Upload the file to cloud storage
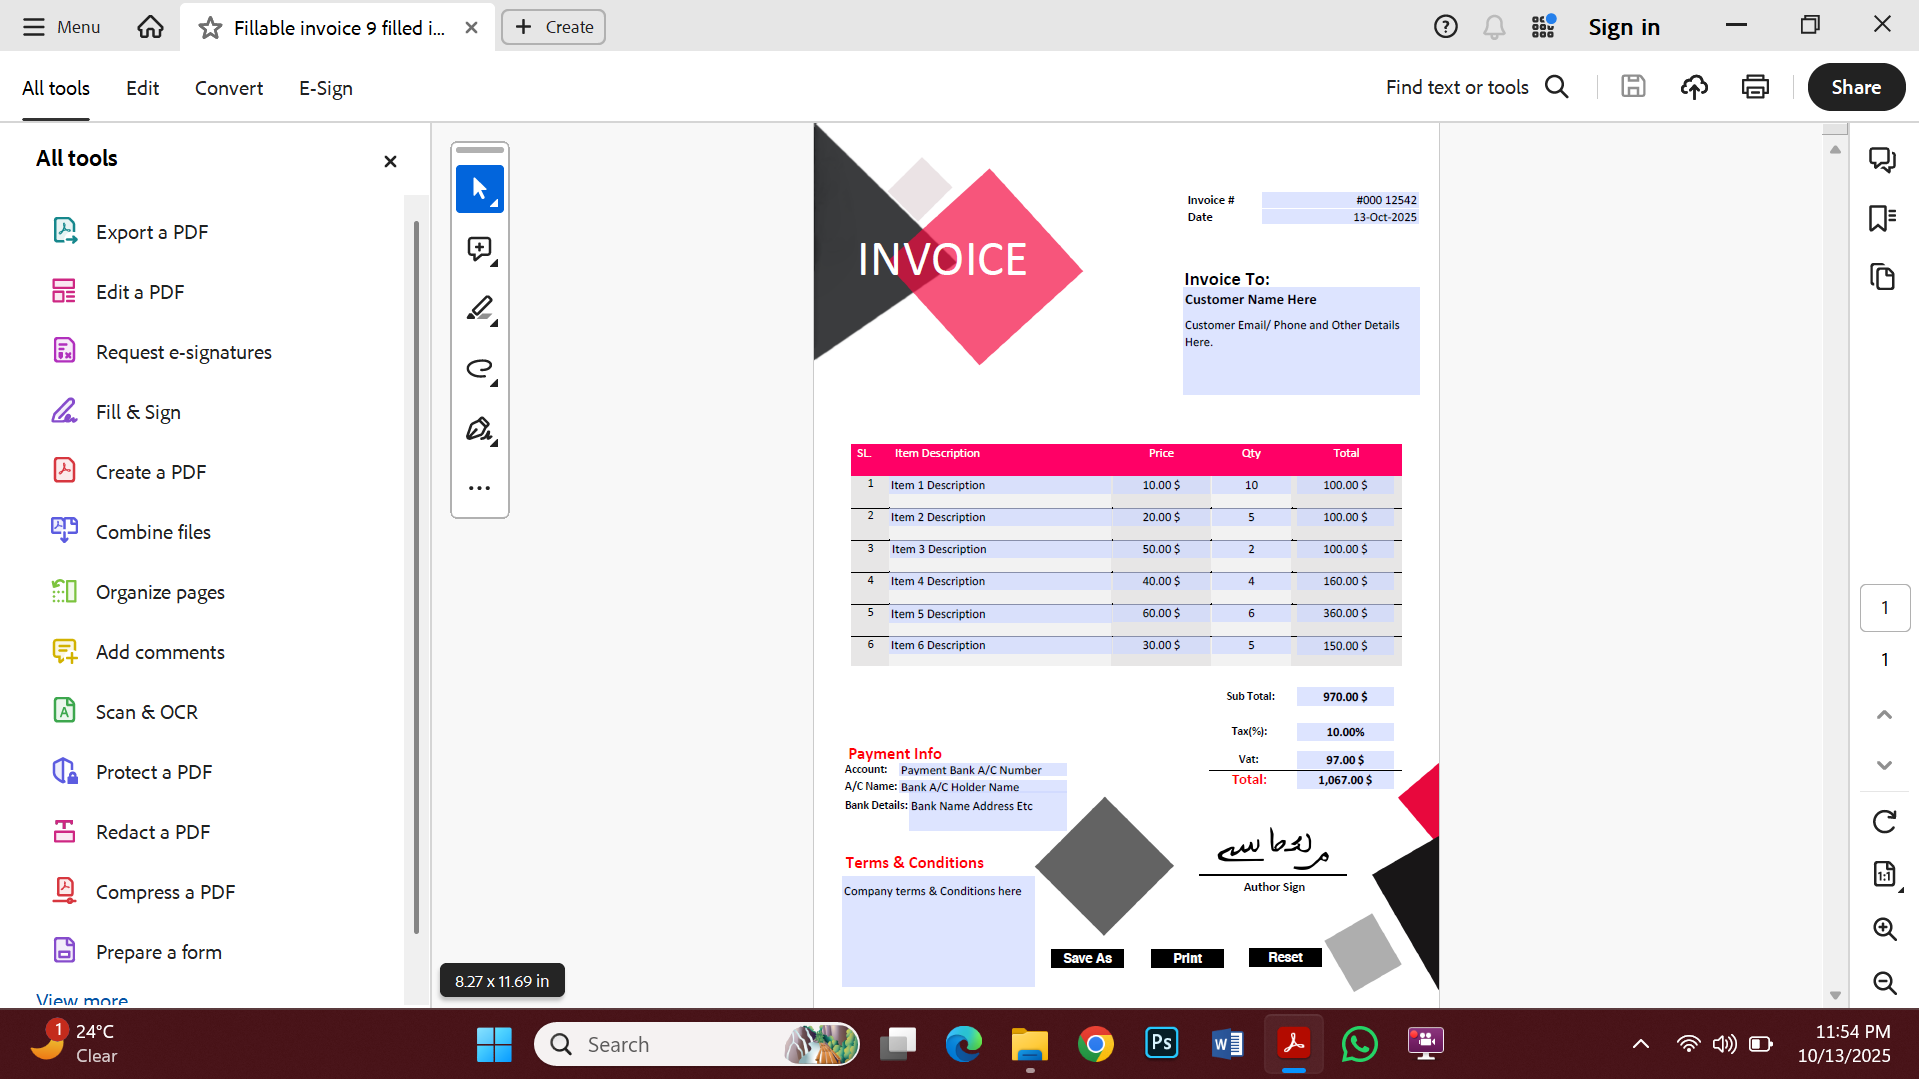This screenshot has width=1919, height=1079. click(1694, 87)
